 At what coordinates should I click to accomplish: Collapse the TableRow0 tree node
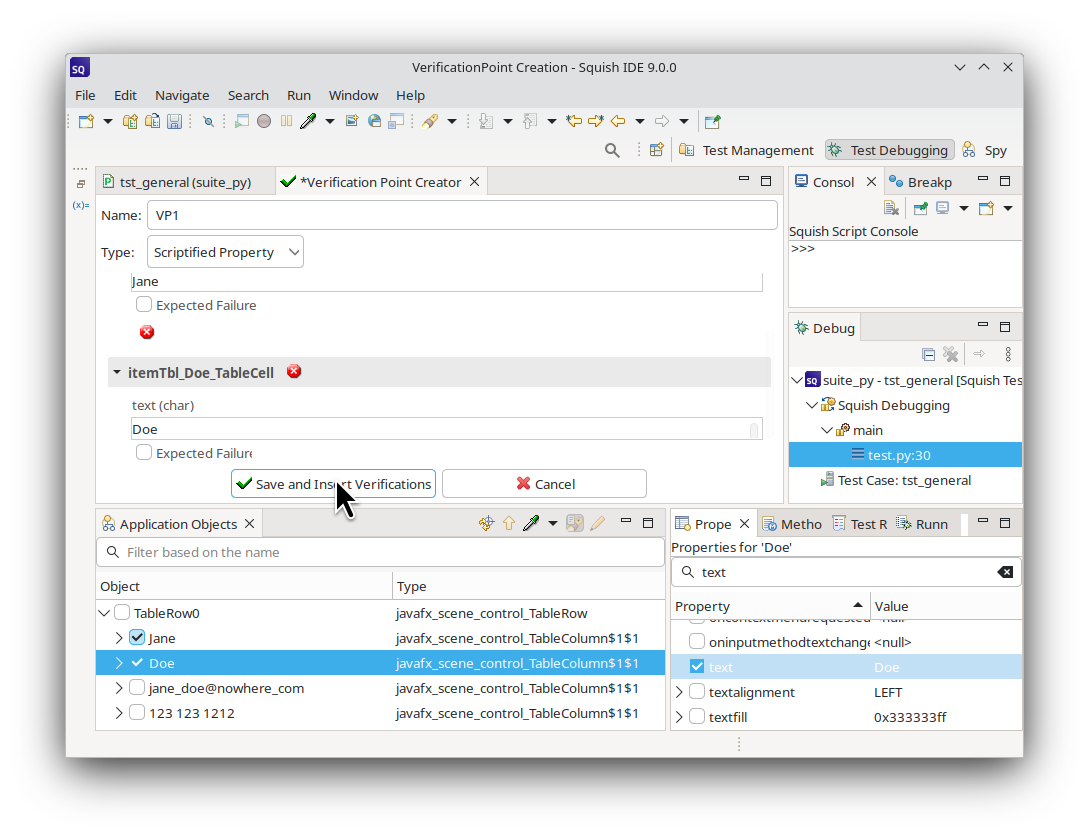coord(104,613)
